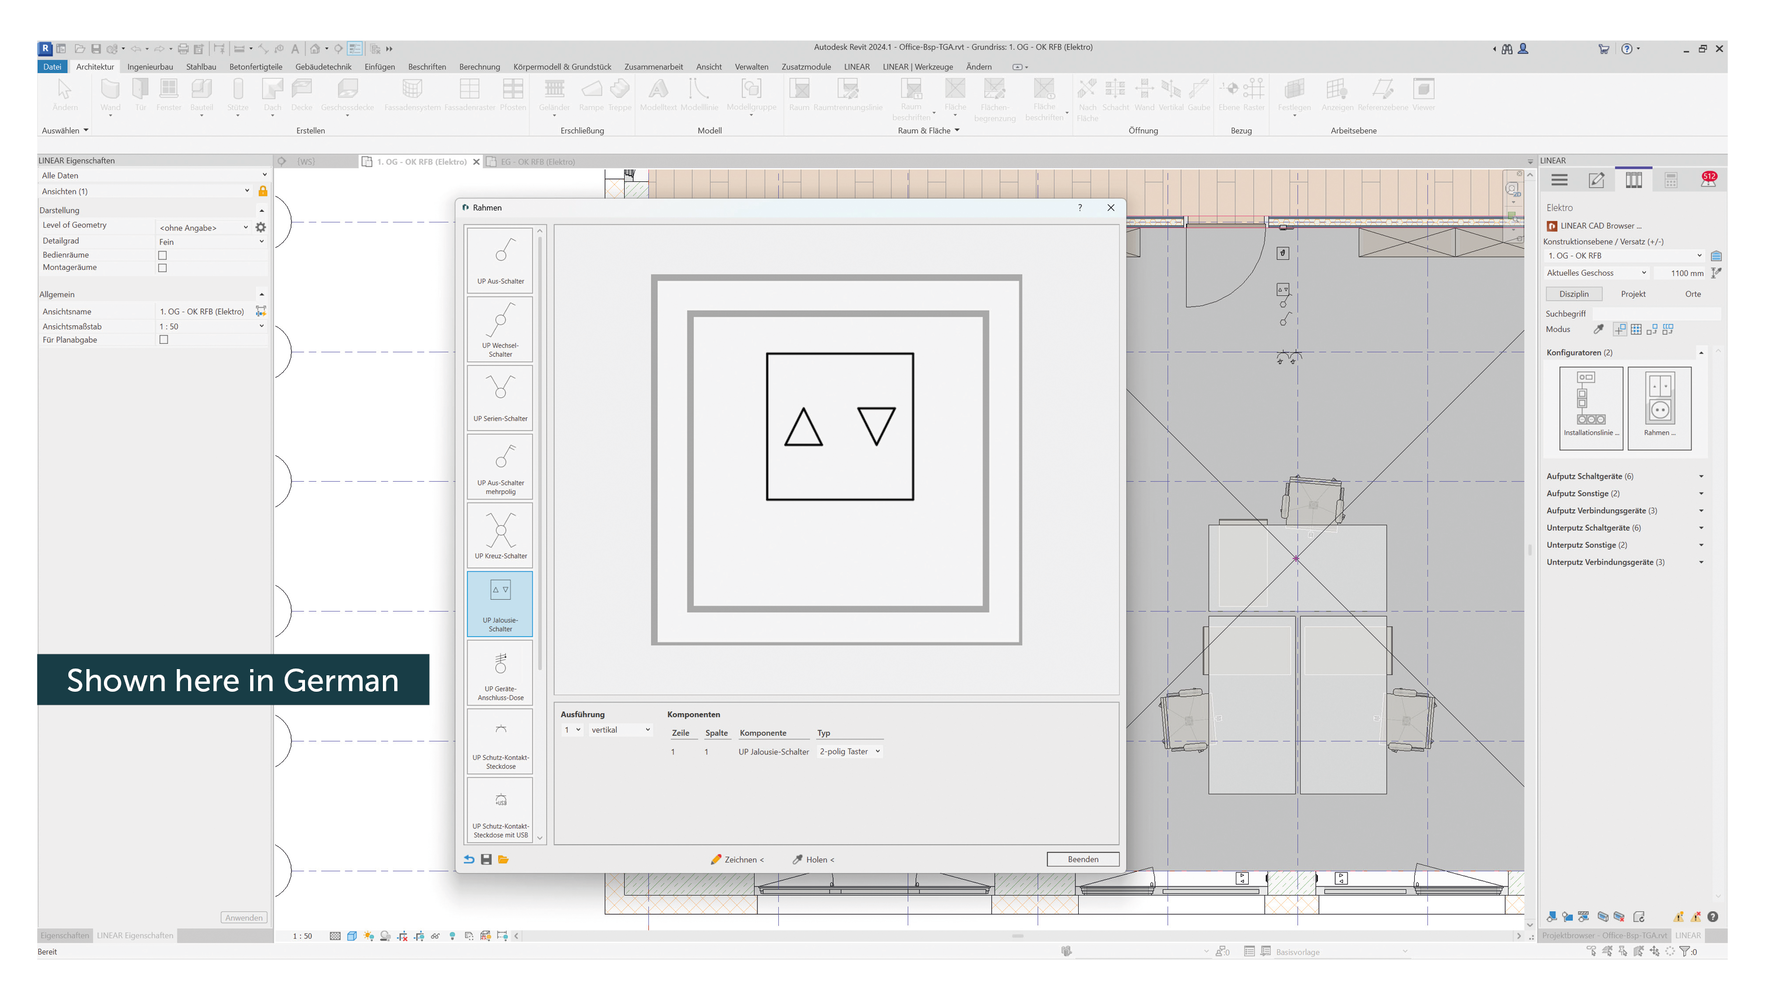Choose the UP Kreuz-Schalter symbol
The height and width of the screenshot is (1000, 1765).
click(500, 535)
